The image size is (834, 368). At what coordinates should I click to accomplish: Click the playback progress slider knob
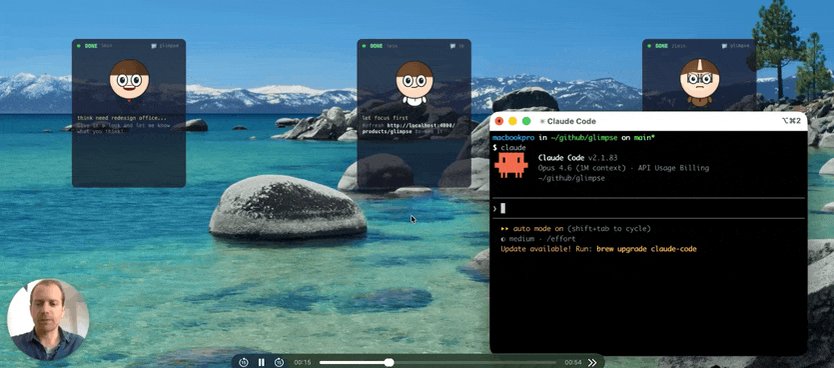point(389,362)
